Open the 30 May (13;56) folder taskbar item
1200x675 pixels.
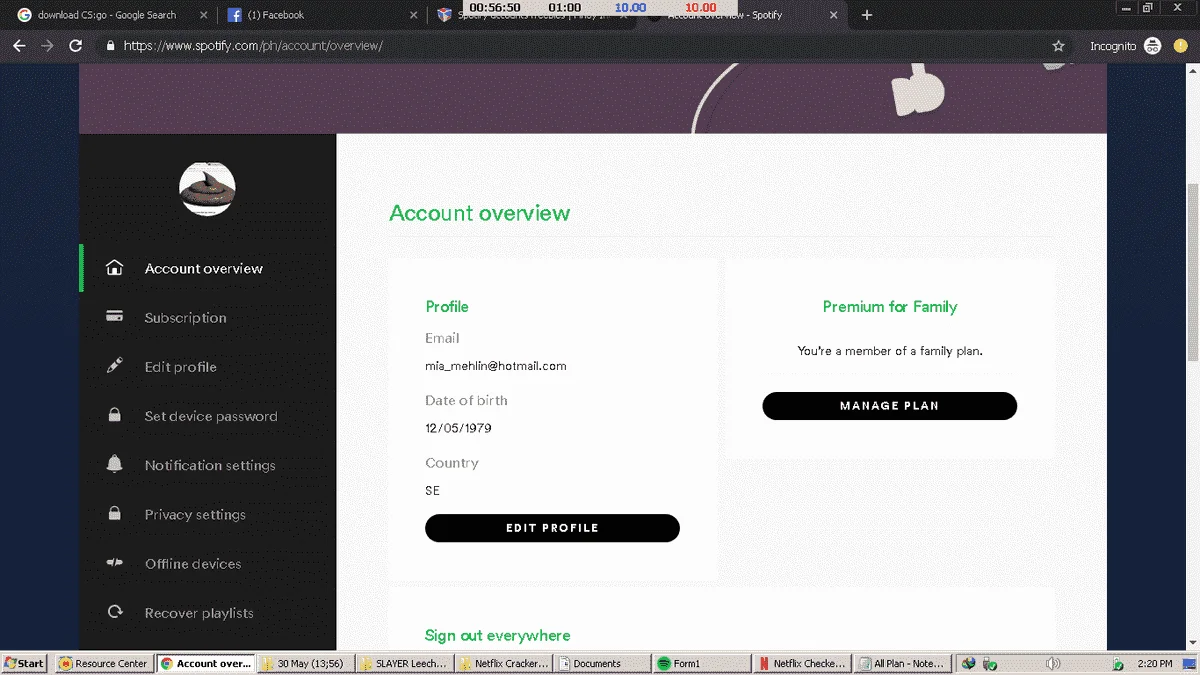point(306,663)
